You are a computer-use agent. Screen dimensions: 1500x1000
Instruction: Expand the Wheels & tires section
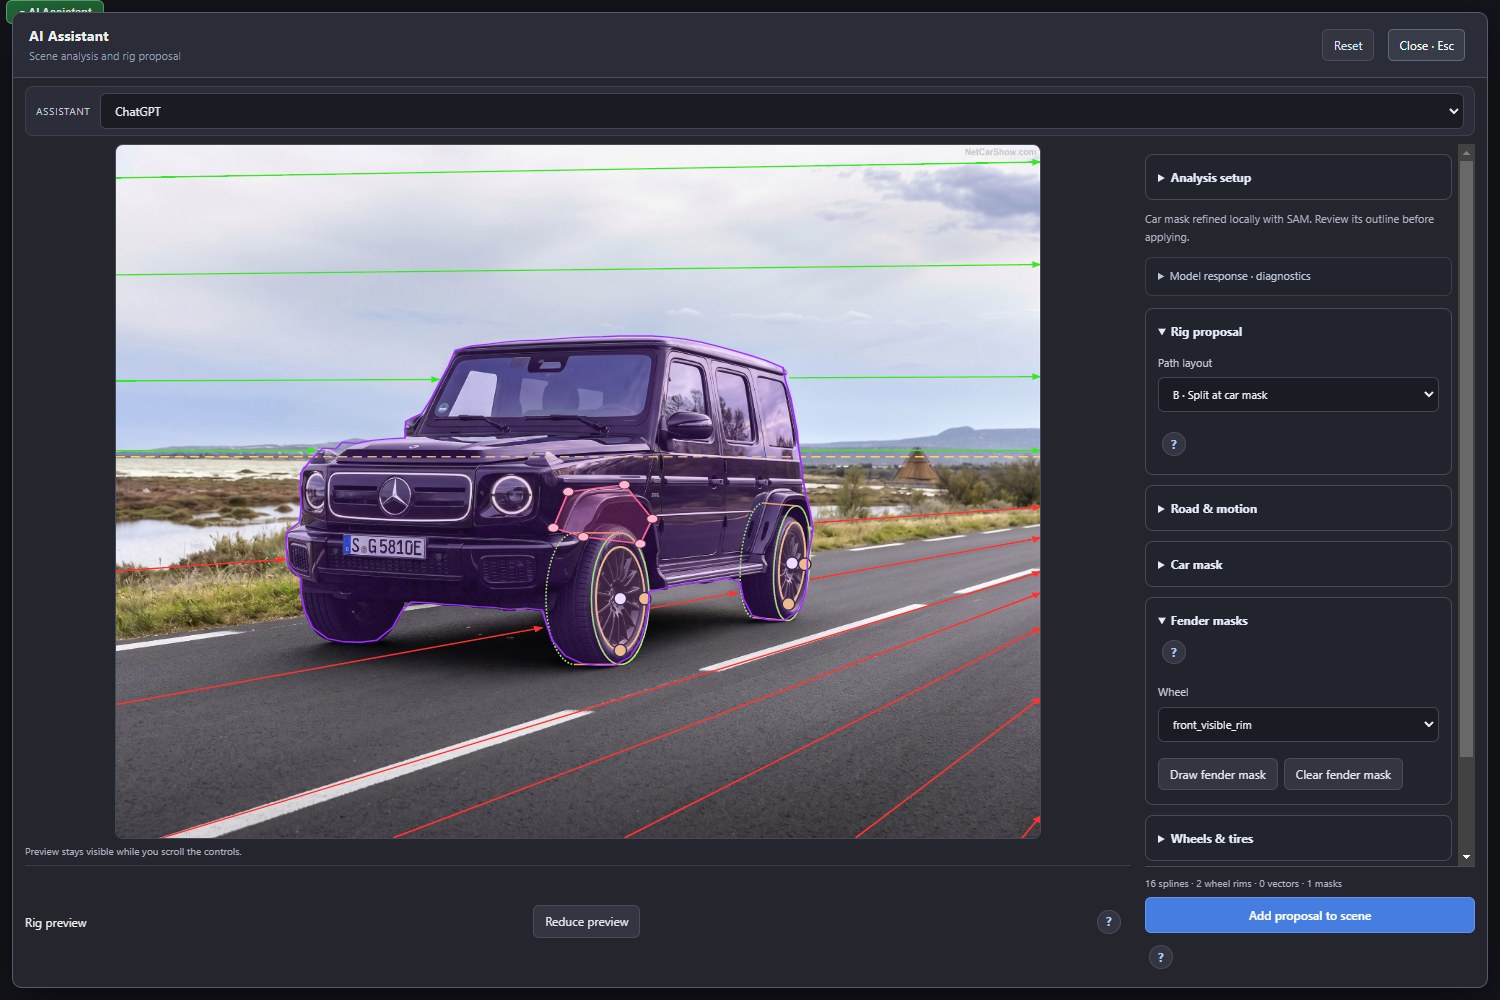1298,839
